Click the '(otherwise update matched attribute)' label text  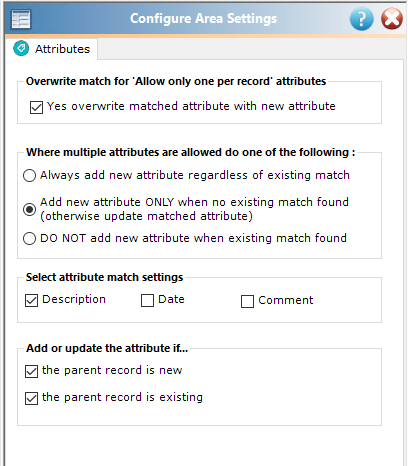(146, 216)
